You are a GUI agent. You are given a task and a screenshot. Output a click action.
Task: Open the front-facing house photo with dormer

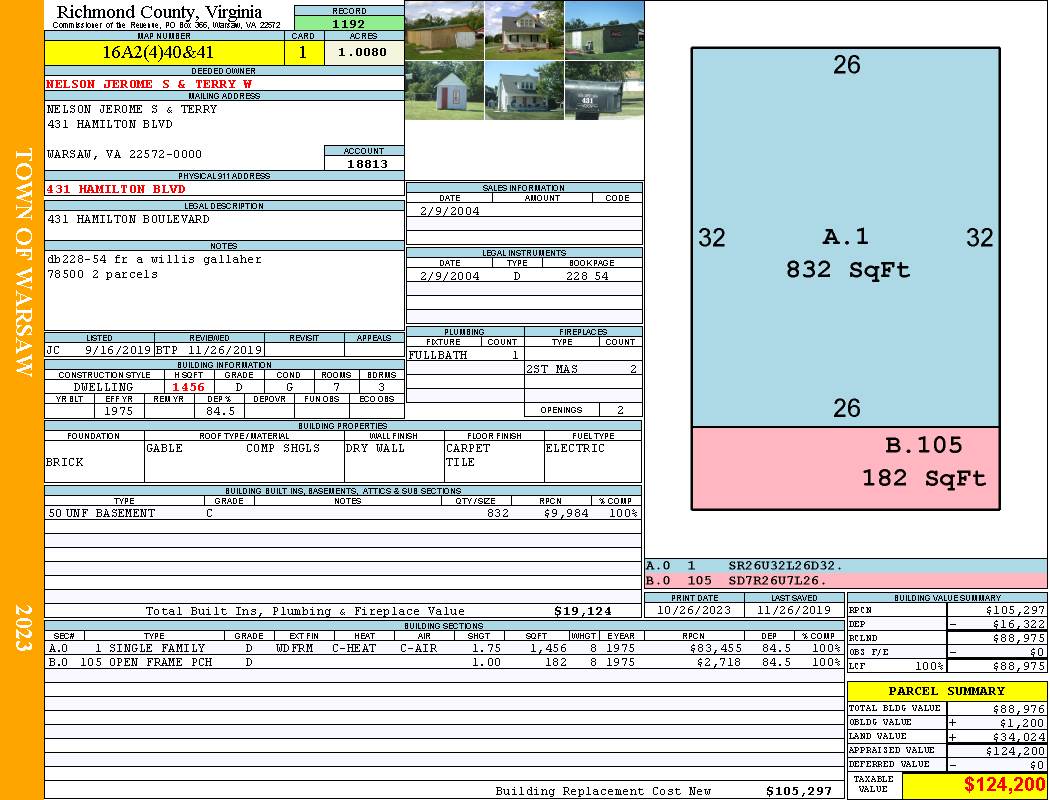524,30
